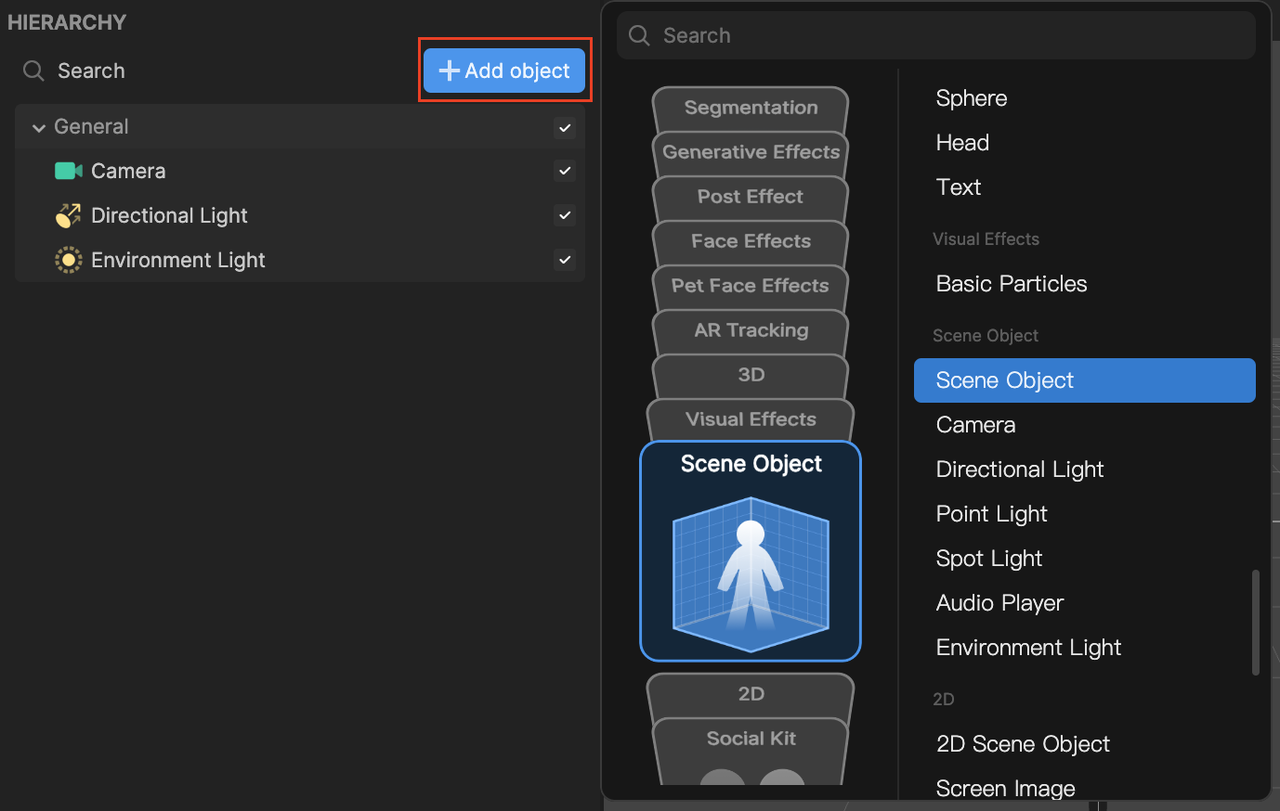Open the Face Effects category tab

click(x=750, y=241)
